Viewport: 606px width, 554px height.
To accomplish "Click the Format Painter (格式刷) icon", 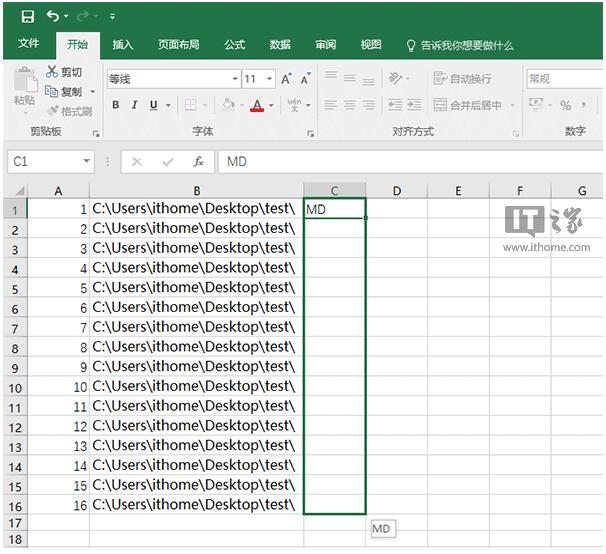I will (53, 111).
